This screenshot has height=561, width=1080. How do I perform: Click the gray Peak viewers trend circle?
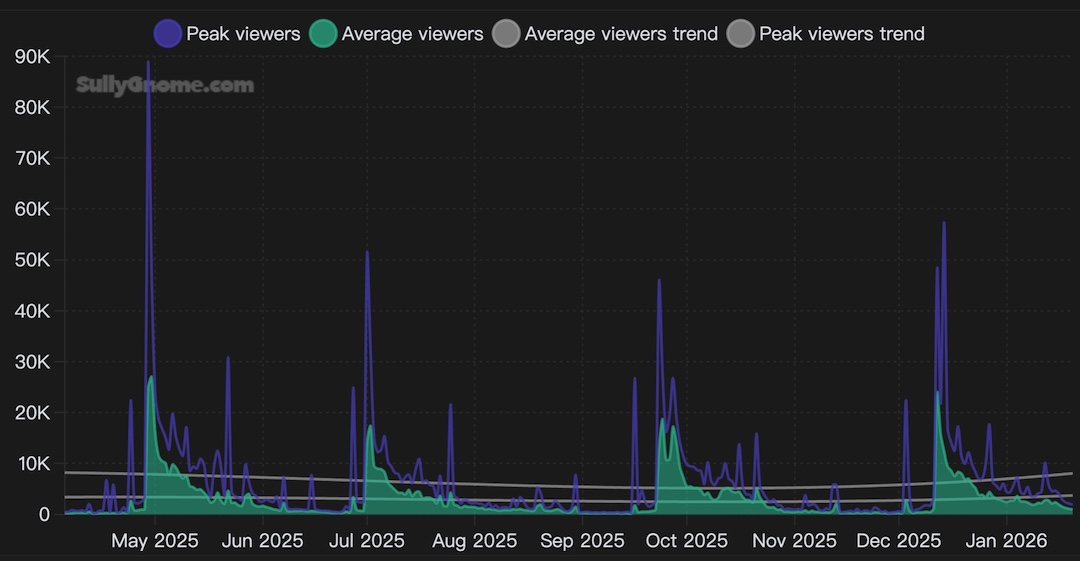741,34
